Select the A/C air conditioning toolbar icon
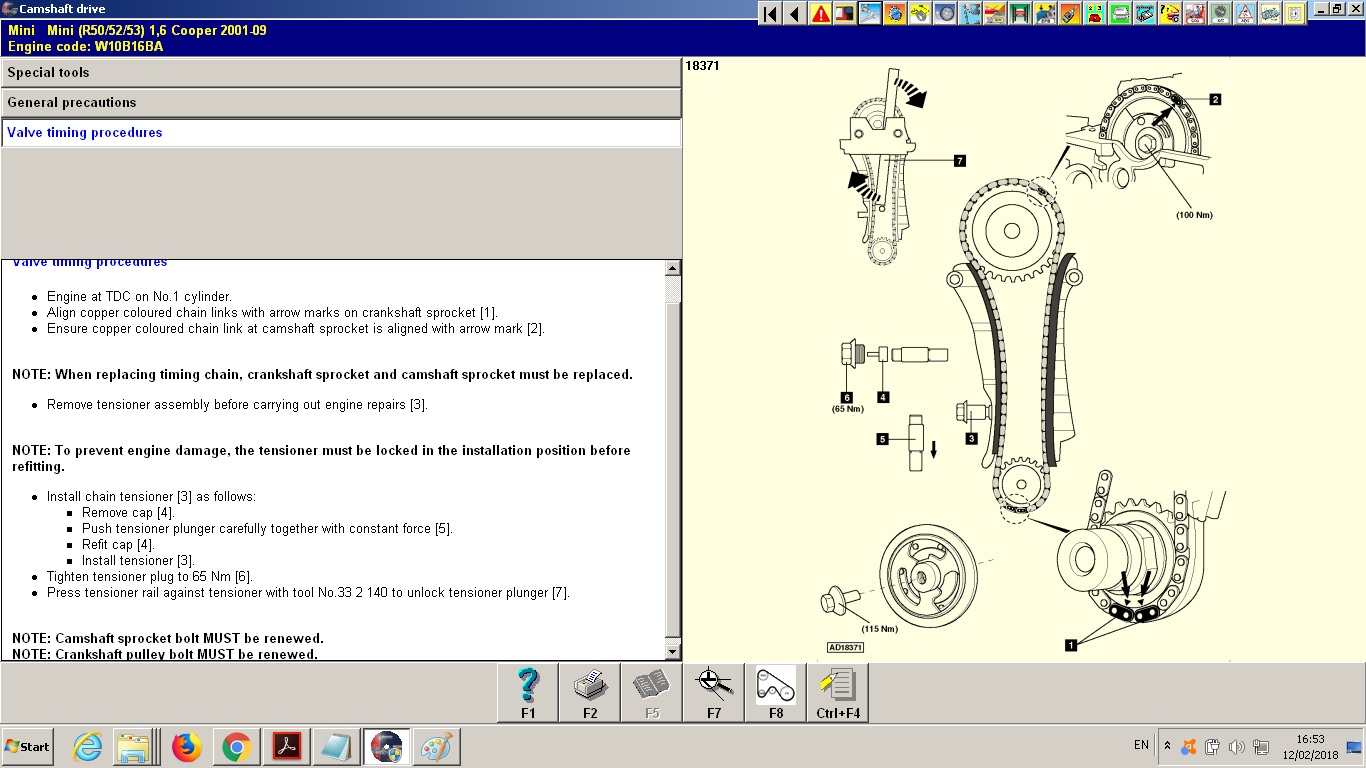 [x=1220, y=14]
